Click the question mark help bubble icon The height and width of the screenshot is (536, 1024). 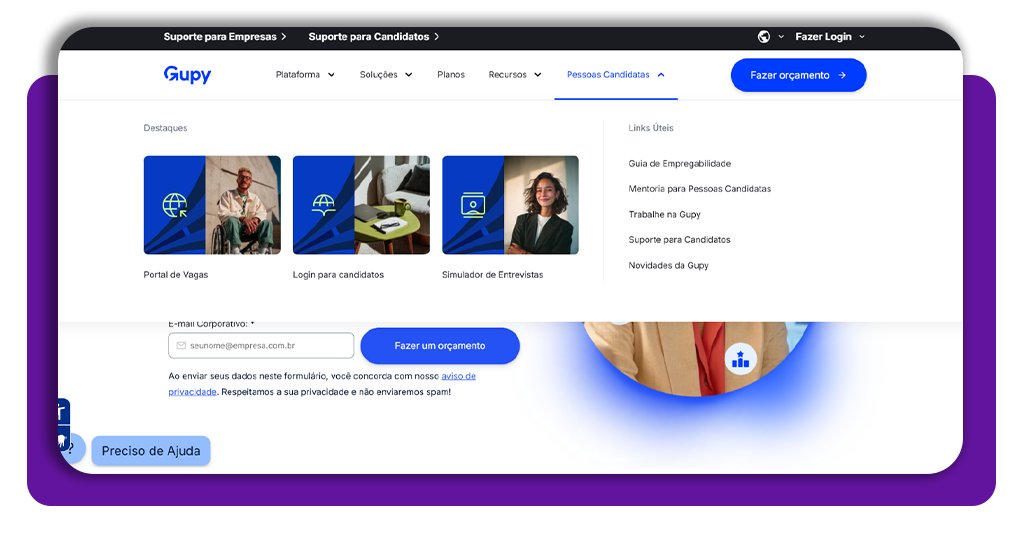tap(71, 449)
